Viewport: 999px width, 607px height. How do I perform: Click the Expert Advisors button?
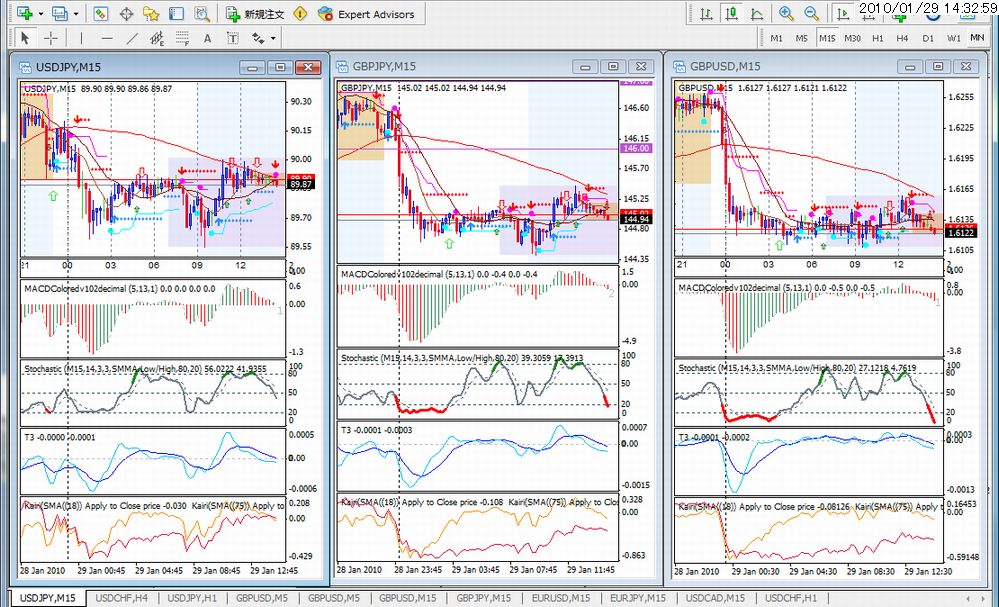click(x=366, y=14)
